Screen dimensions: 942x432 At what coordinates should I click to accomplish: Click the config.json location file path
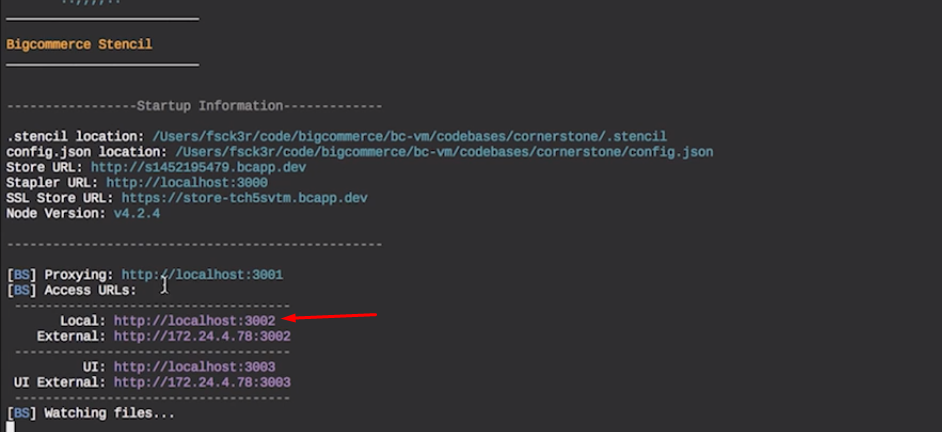[444, 152]
